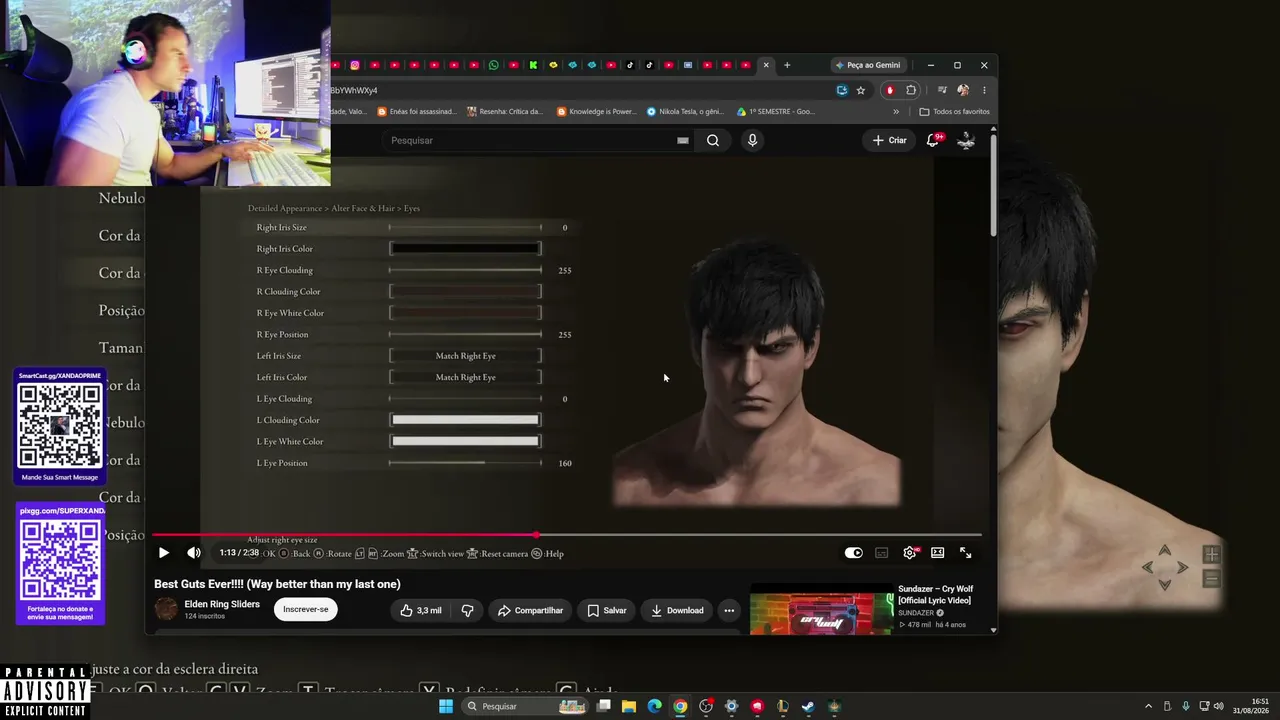This screenshot has height=720, width=1280.
Task: Expand hidden bookmarks chevron
Action: tap(896, 112)
